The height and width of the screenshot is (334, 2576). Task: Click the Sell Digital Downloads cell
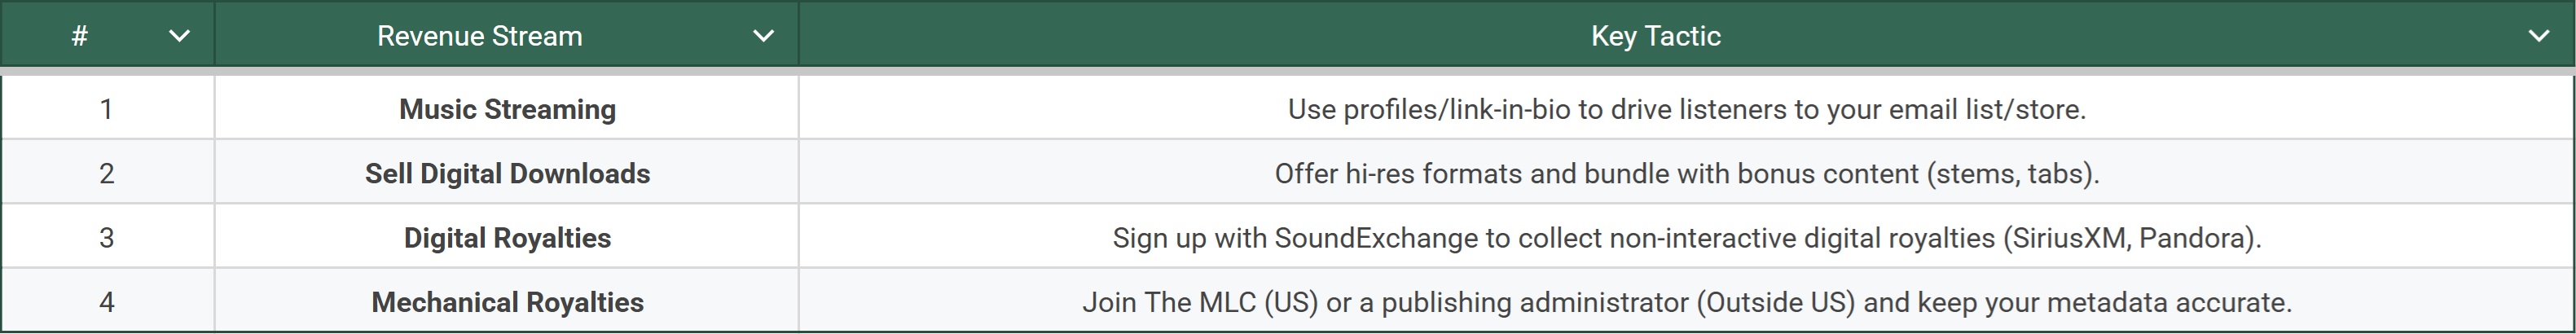point(507,173)
